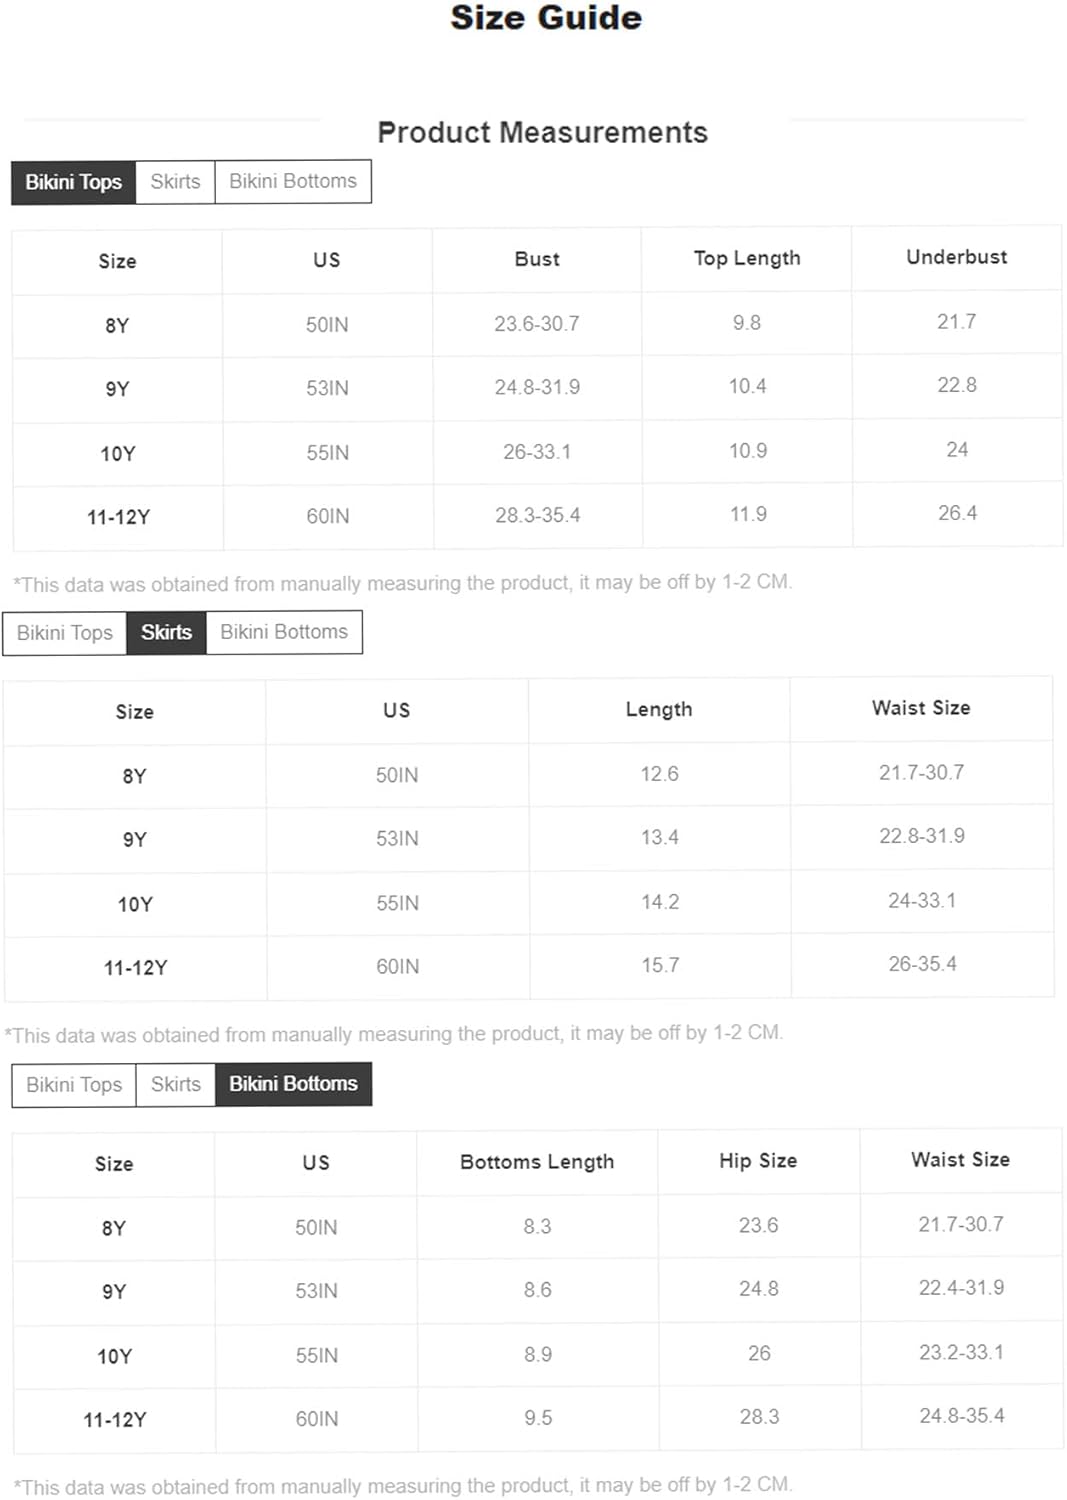
Task: Click the Top Length column header
Action: tap(747, 258)
